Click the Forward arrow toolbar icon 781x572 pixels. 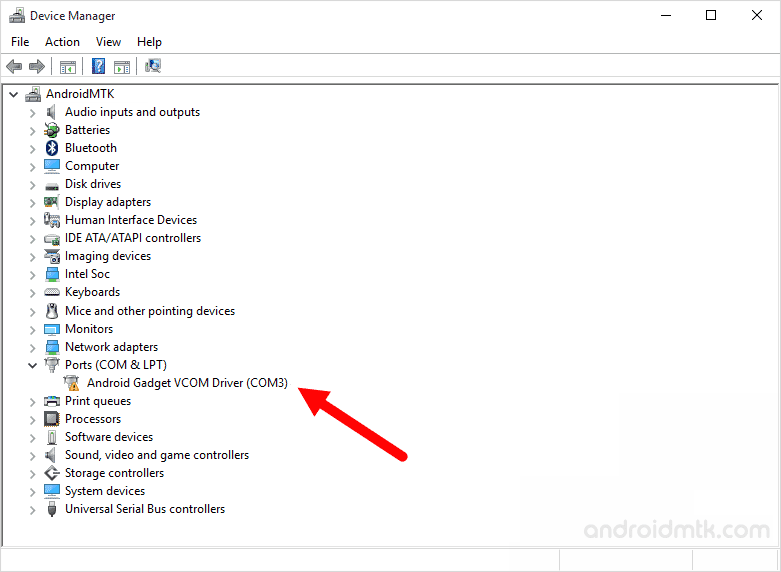point(37,66)
